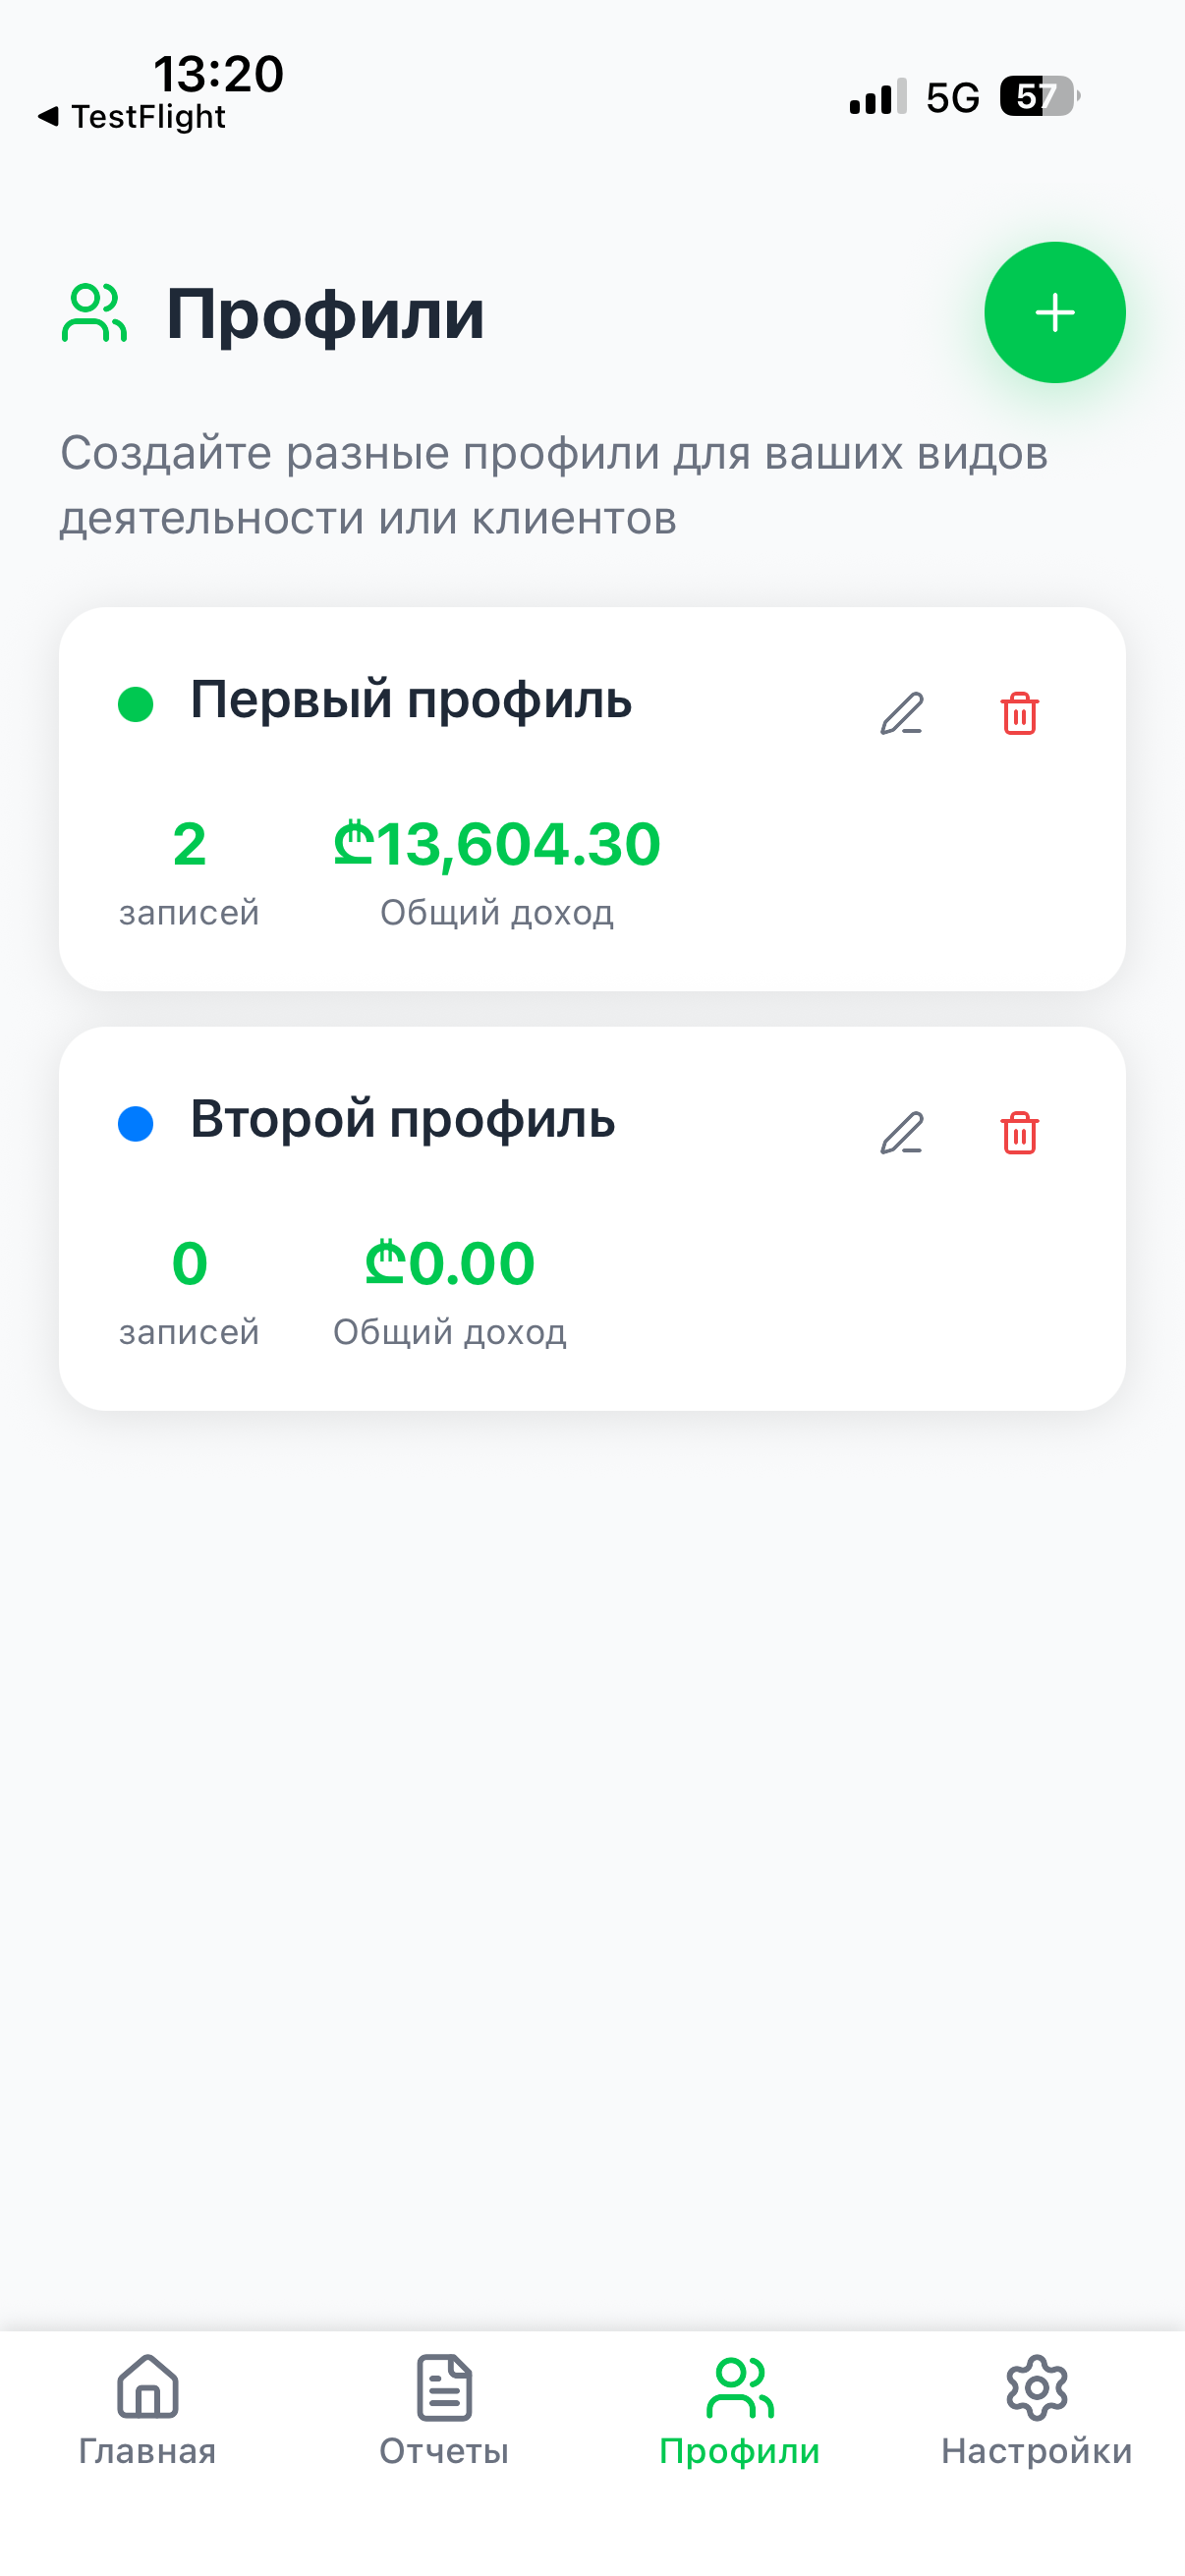The width and height of the screenshot is (1185, 2576).
Task: Edit Первый профиль with the pencil icon
Action: tap(901, 714)
